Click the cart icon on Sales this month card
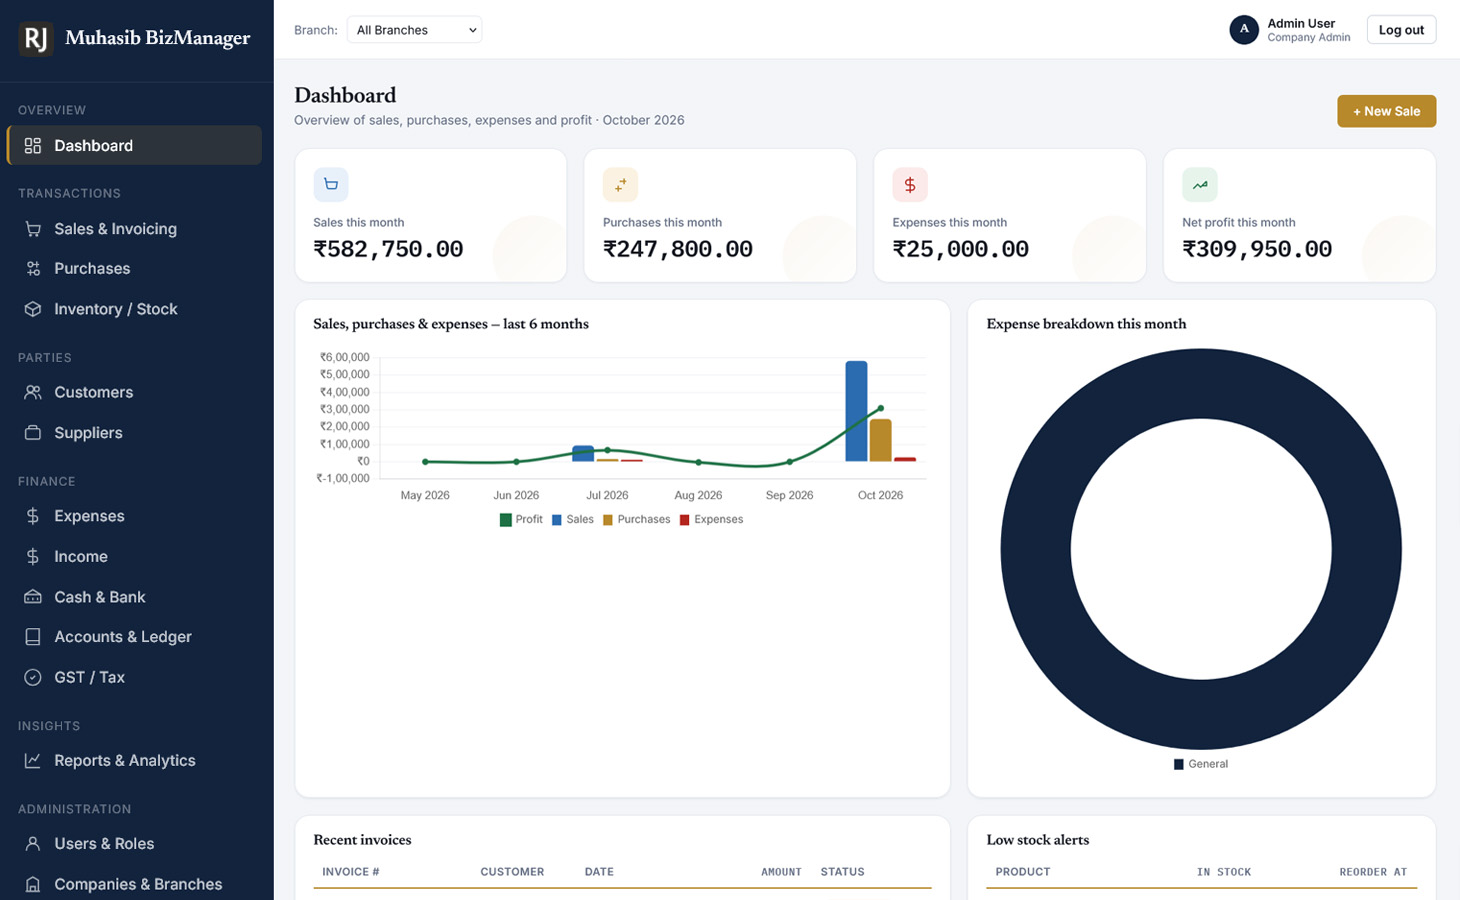The height and width of the screenshot is (900, 1460). [331, 185]
